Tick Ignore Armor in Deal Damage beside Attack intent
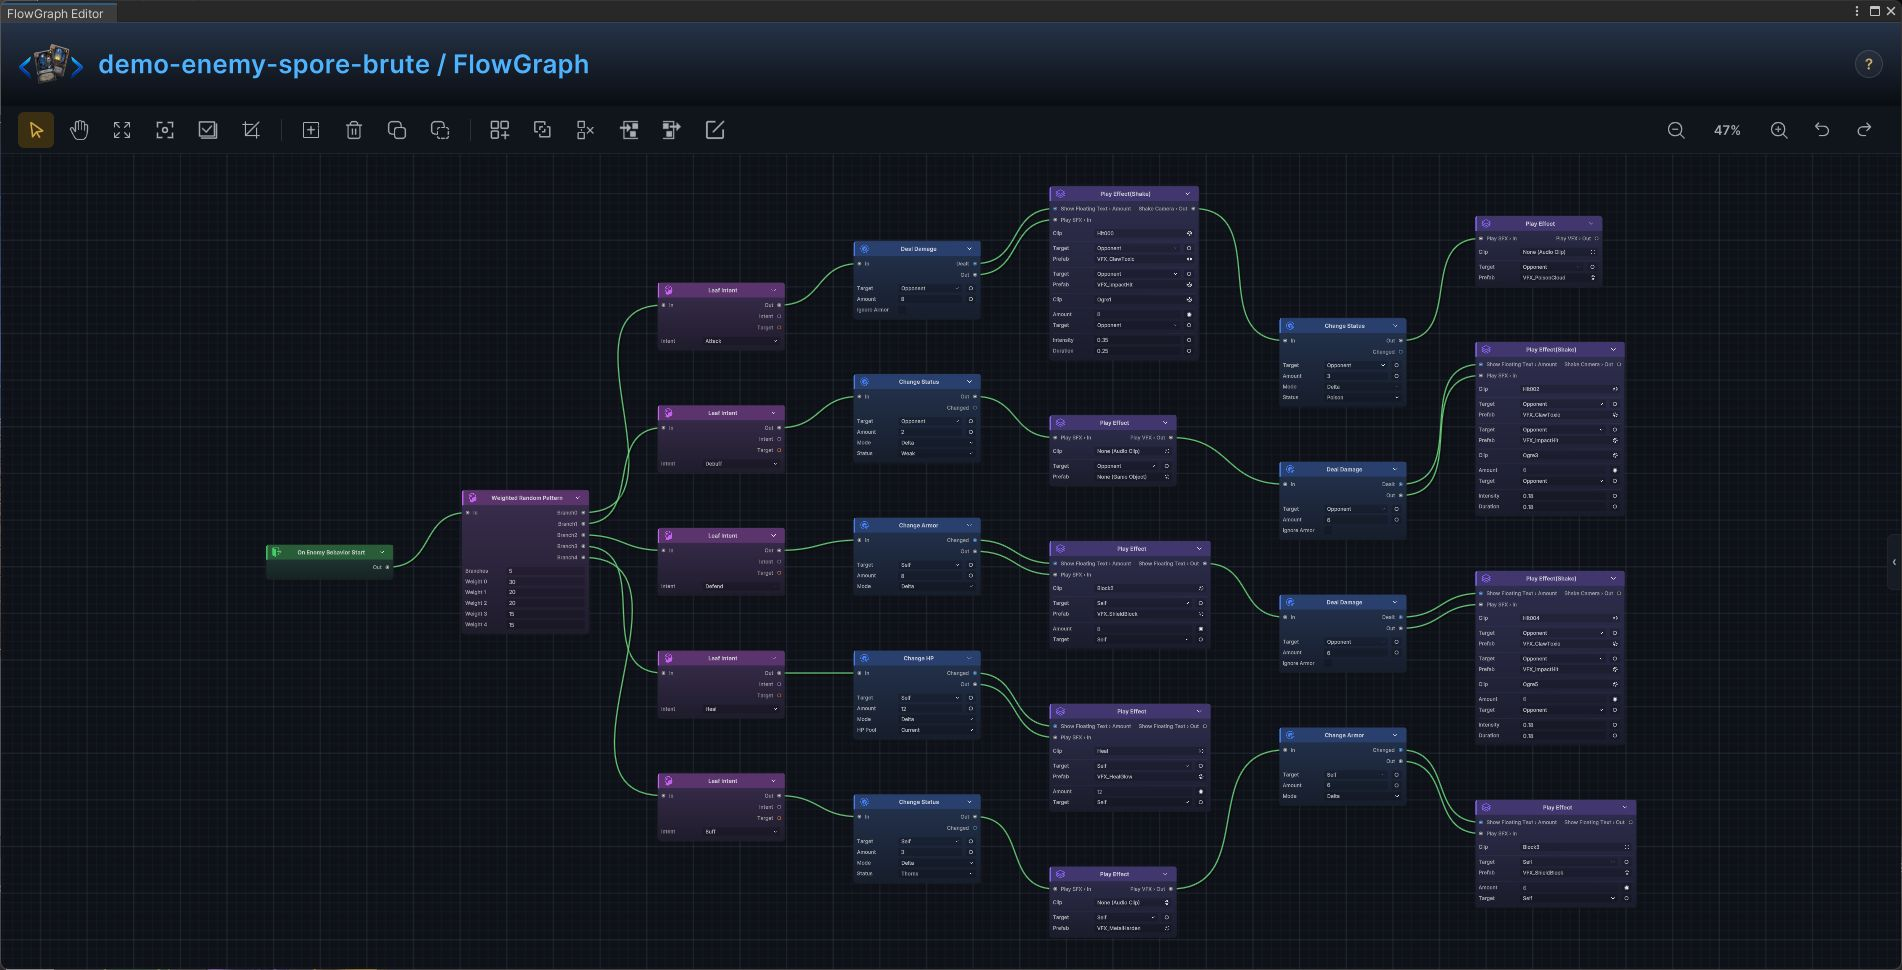 (x=903, y=310)
